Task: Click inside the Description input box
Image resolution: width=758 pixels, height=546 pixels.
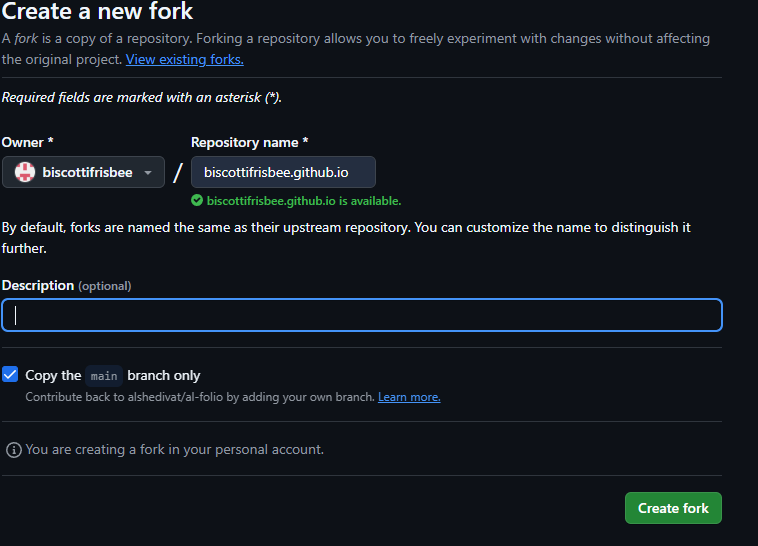Action: [361, 315]
